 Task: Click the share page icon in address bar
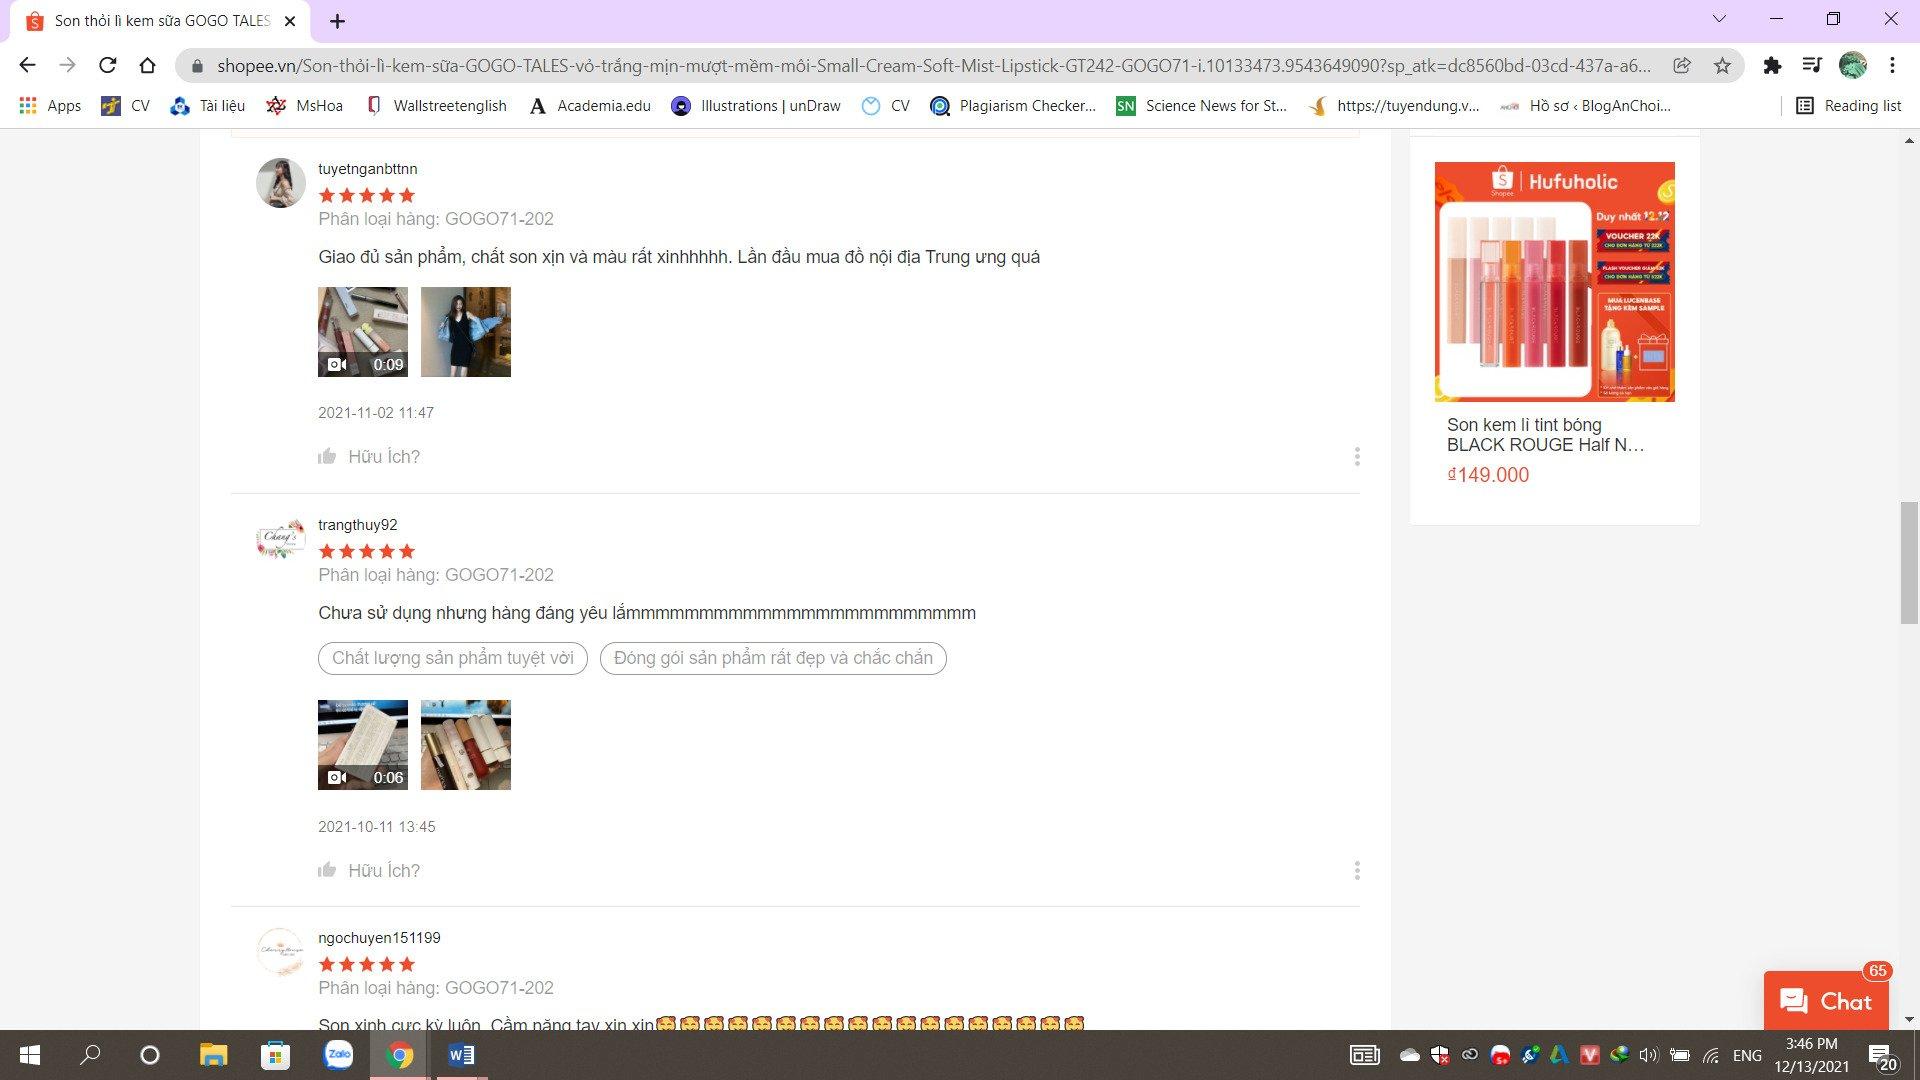(1682, 66)
